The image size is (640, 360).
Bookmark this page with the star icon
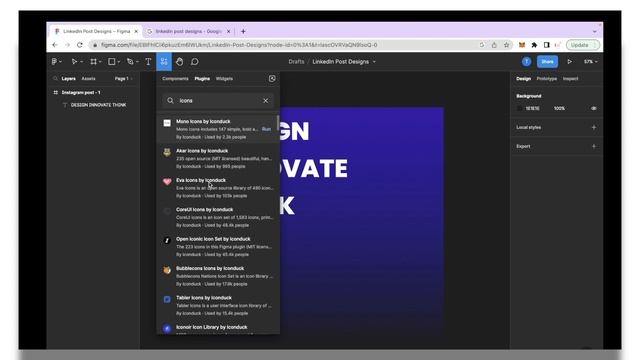(x=507, y=45)
